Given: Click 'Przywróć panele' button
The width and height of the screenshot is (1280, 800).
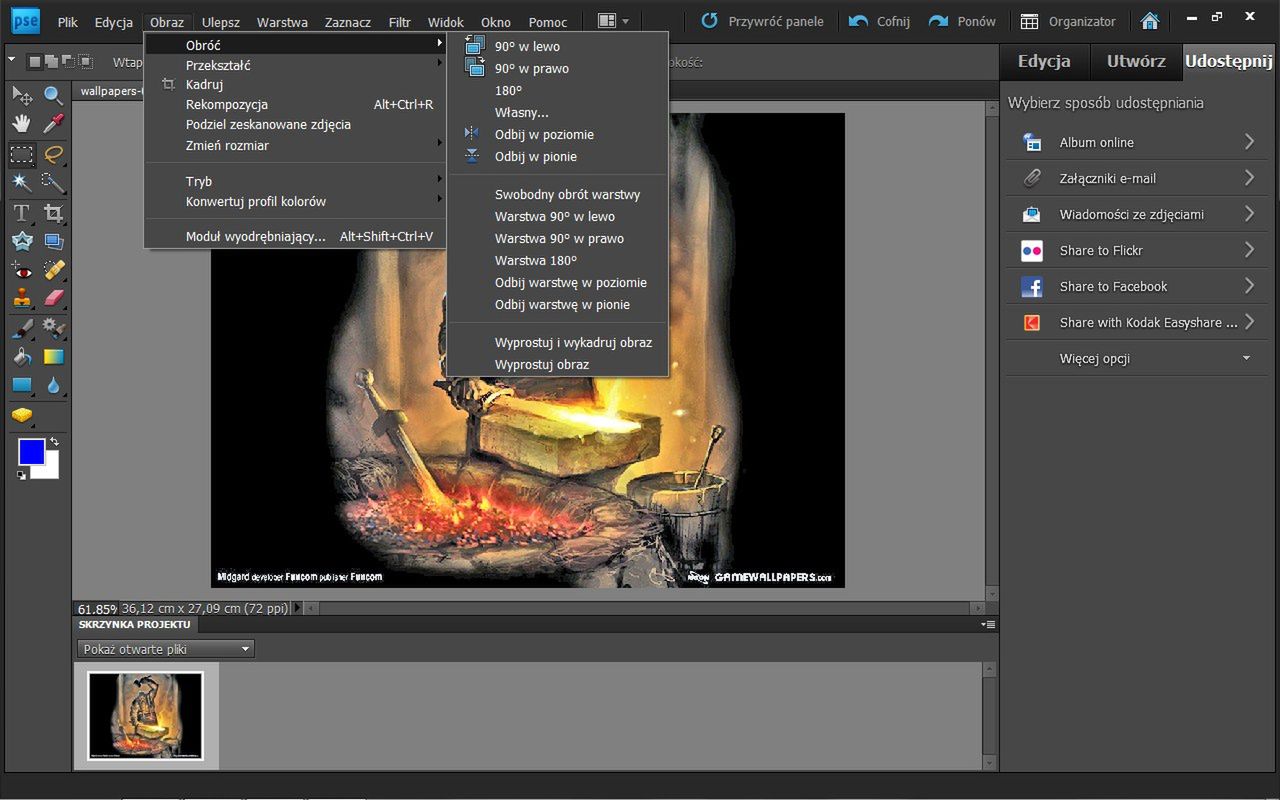Looking at the screenshot, I should [762, 21].
